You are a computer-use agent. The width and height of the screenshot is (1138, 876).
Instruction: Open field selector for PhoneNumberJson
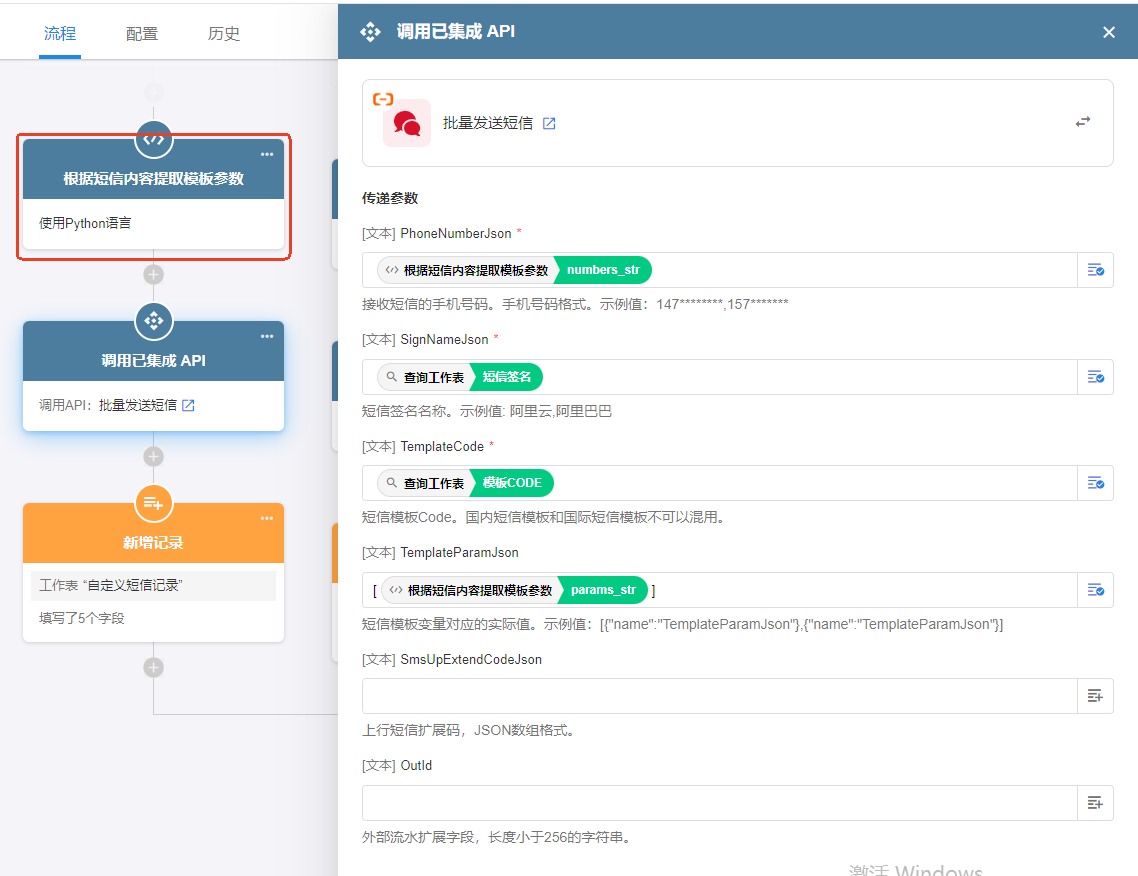tap(1095, 270)
